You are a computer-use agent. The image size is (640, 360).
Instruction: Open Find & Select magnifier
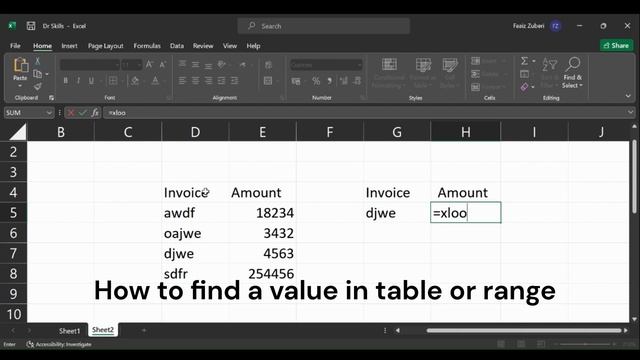click(573, 73)
